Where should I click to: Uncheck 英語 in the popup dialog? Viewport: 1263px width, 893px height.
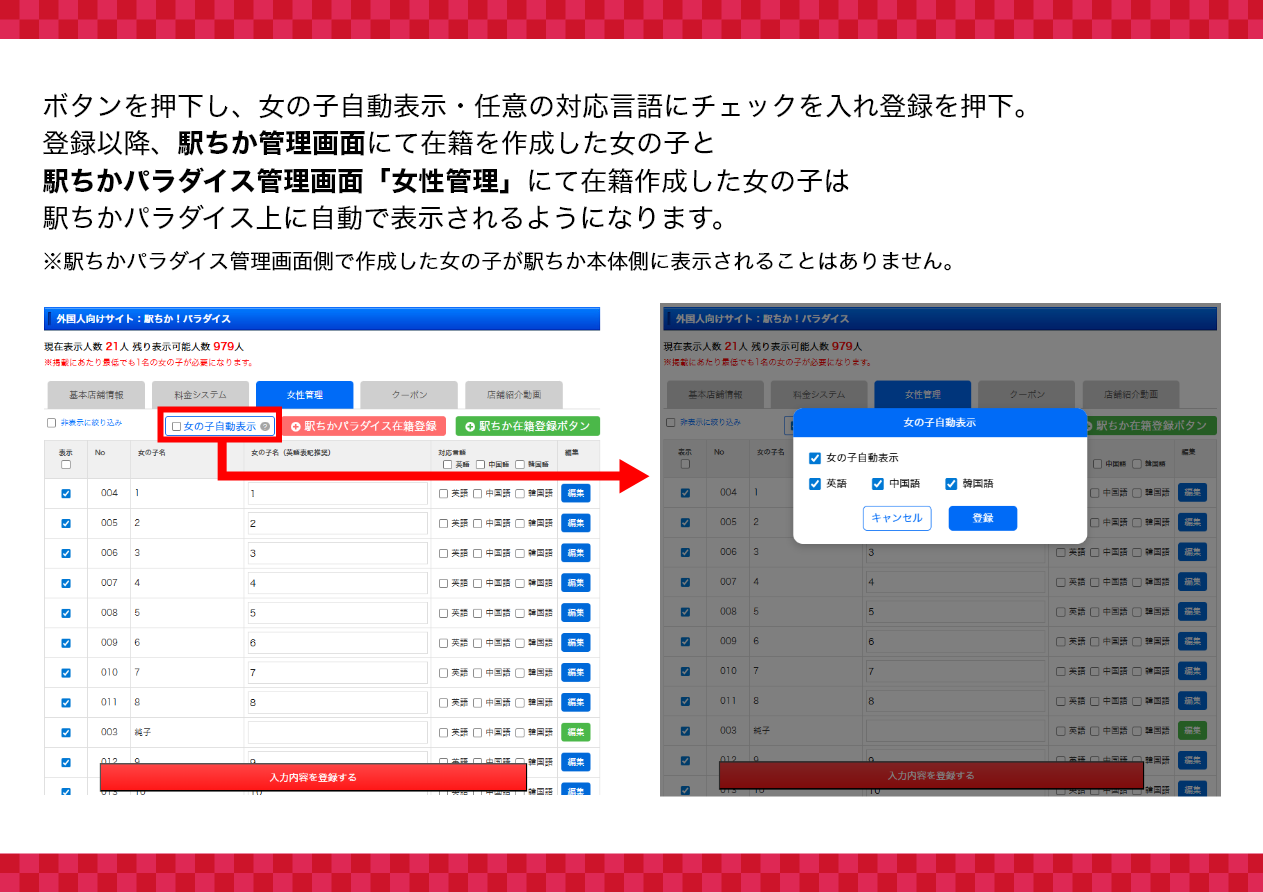[815, 484]
